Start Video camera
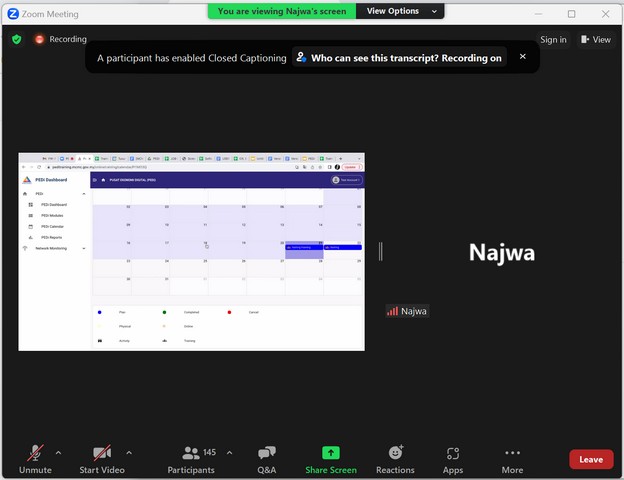 tap(101, 458)
